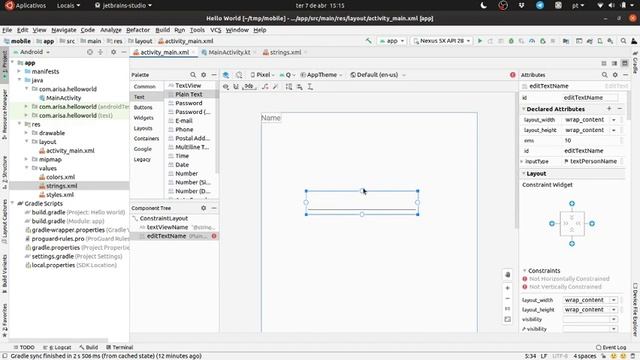
Task: Click the orientation toggle icon in design toolbar
Action: [x=239, y=75]
